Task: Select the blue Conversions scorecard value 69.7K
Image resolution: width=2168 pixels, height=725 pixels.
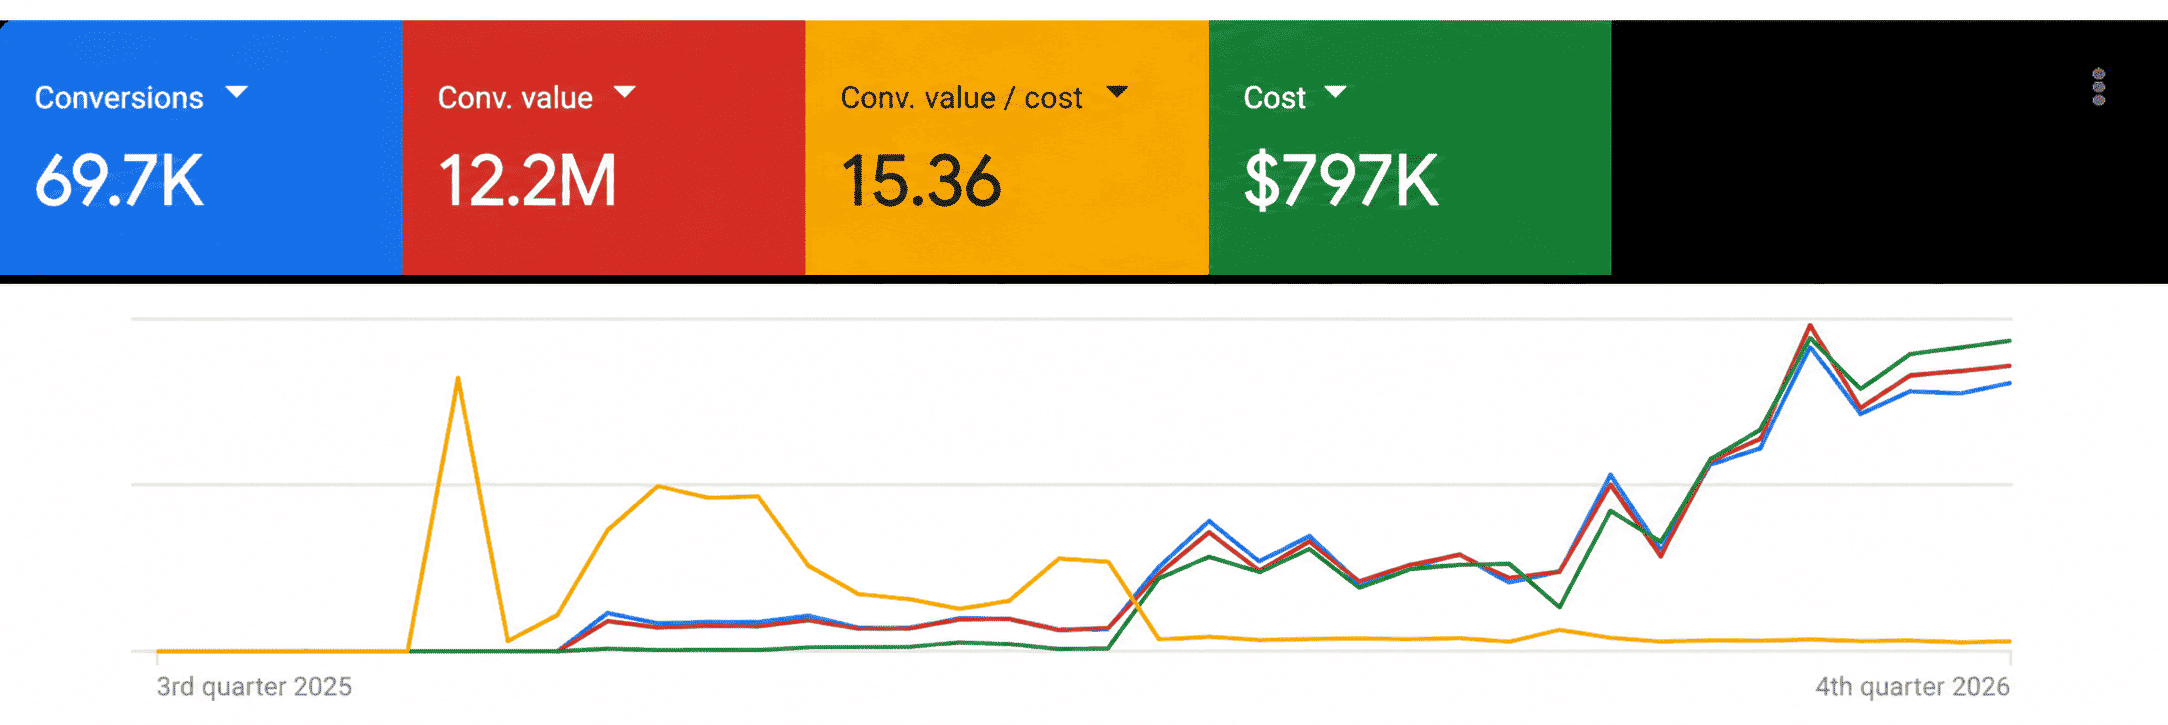Action: coord(119,181)
